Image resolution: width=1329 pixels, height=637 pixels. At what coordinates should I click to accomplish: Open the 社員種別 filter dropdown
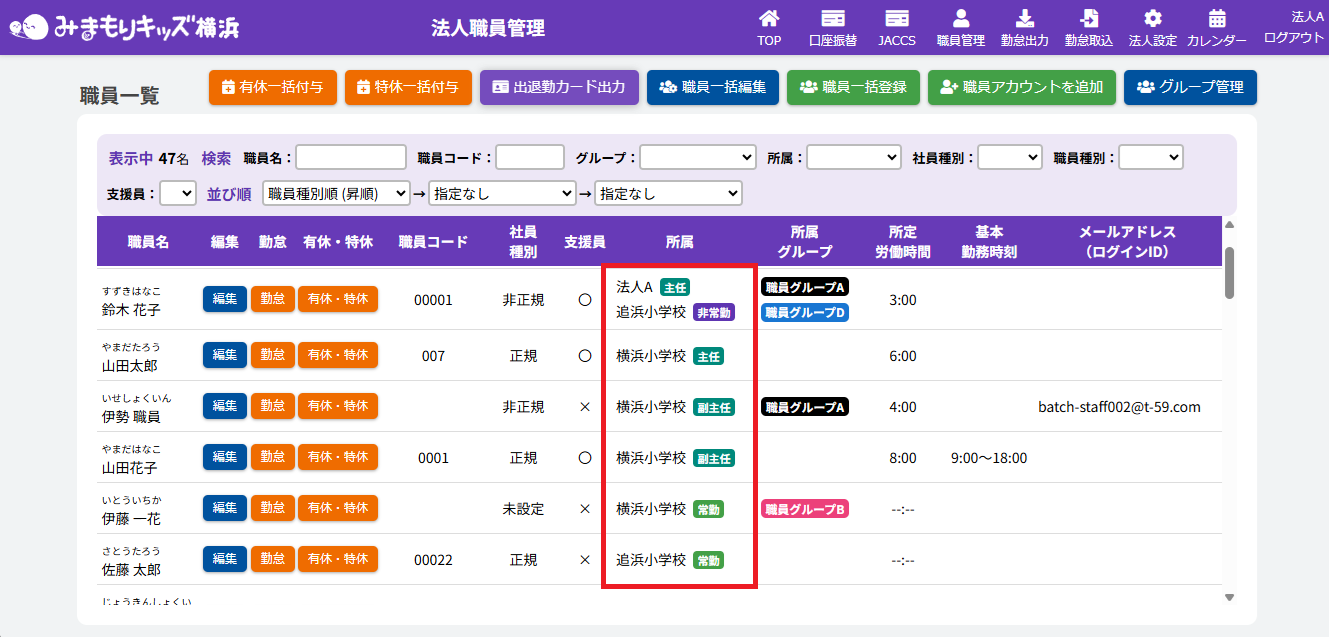click(x=1010, y=157)
